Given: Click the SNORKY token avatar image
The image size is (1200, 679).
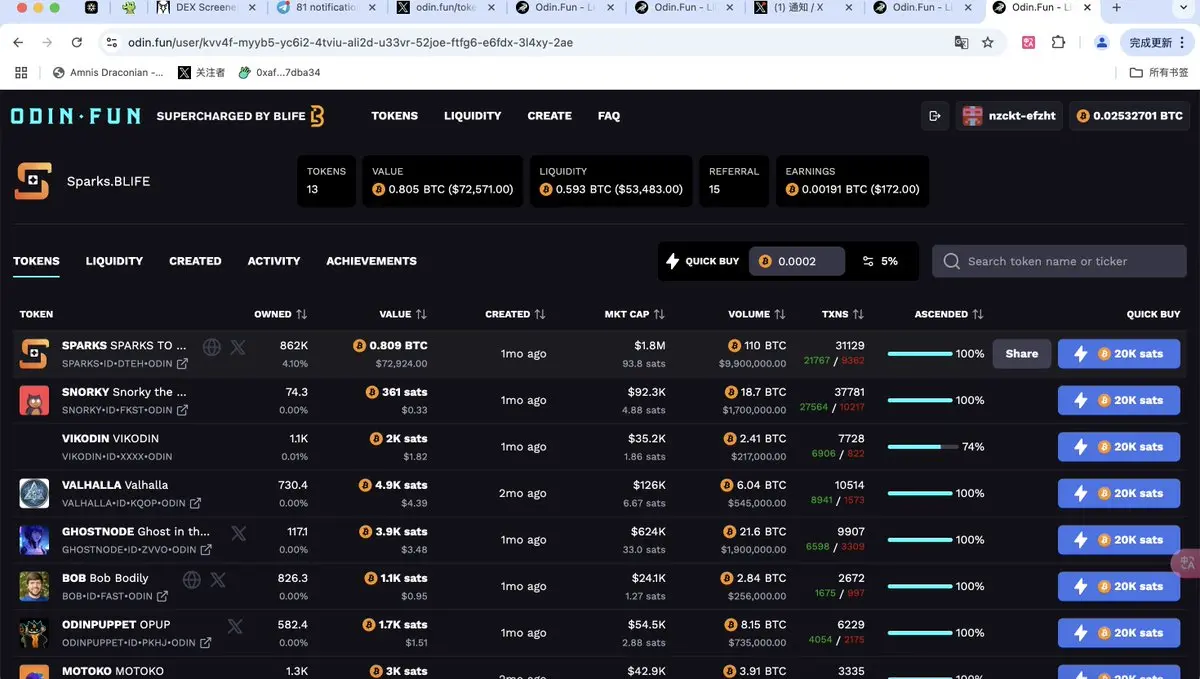Looking at the screenshot, I should click(34, 400).
